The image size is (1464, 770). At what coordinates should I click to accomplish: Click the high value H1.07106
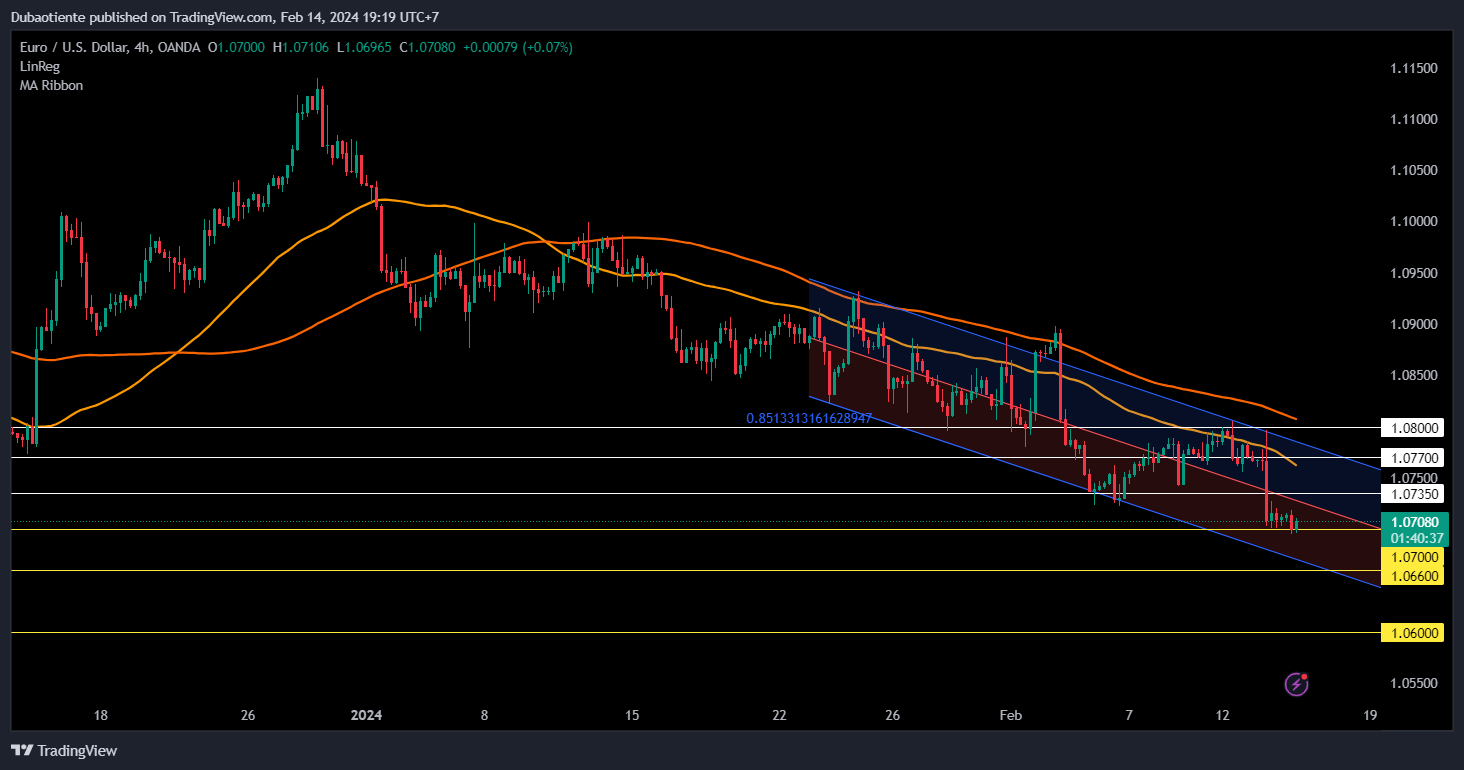(303, 47)
